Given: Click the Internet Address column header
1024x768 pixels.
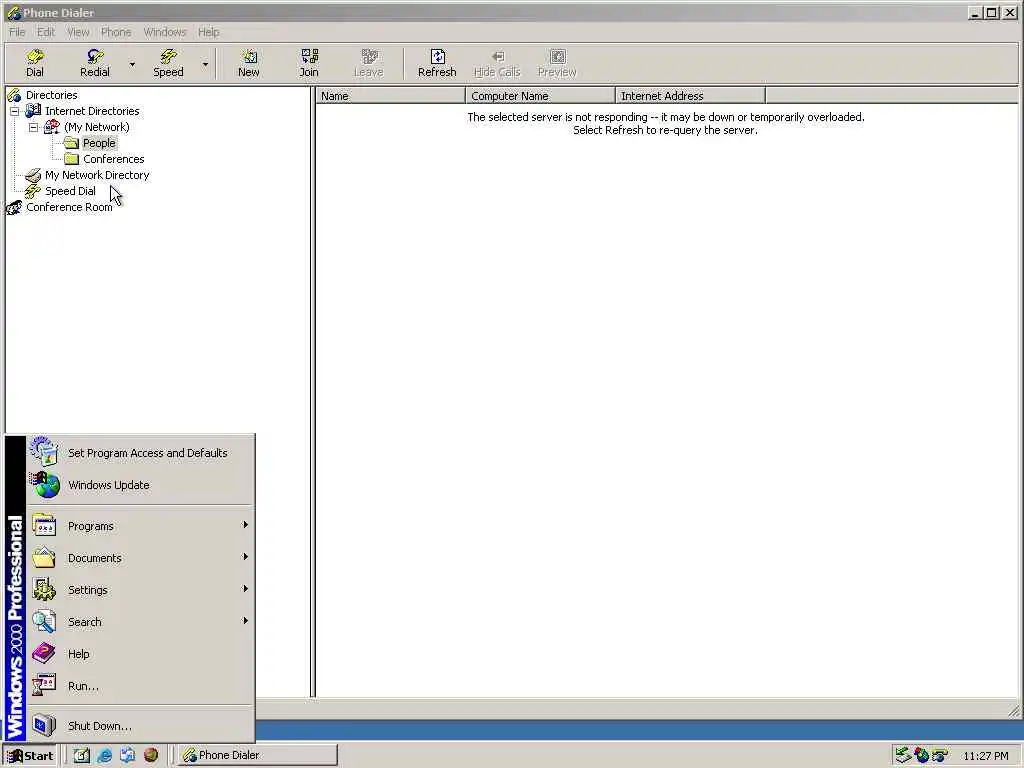Looking at the screenshot, I should point(690,96).
